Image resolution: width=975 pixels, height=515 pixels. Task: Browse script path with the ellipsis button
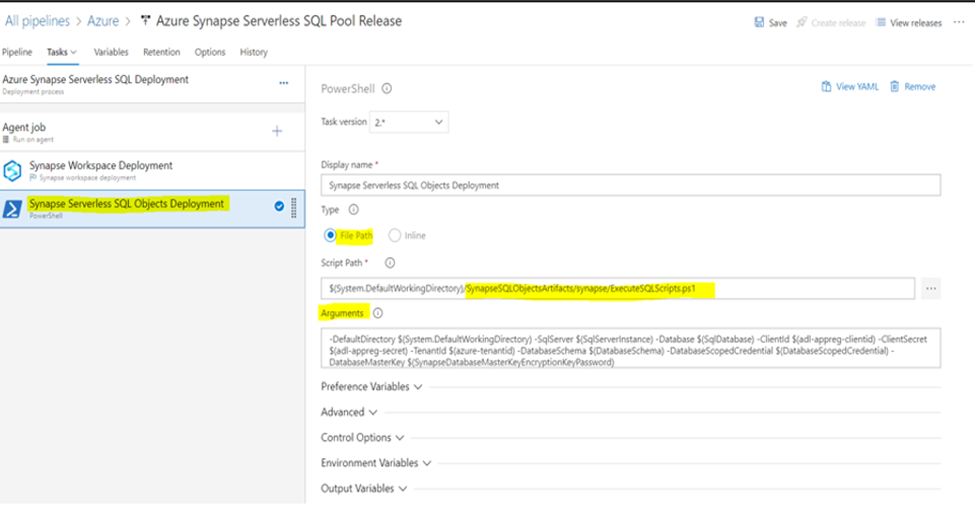931,289
